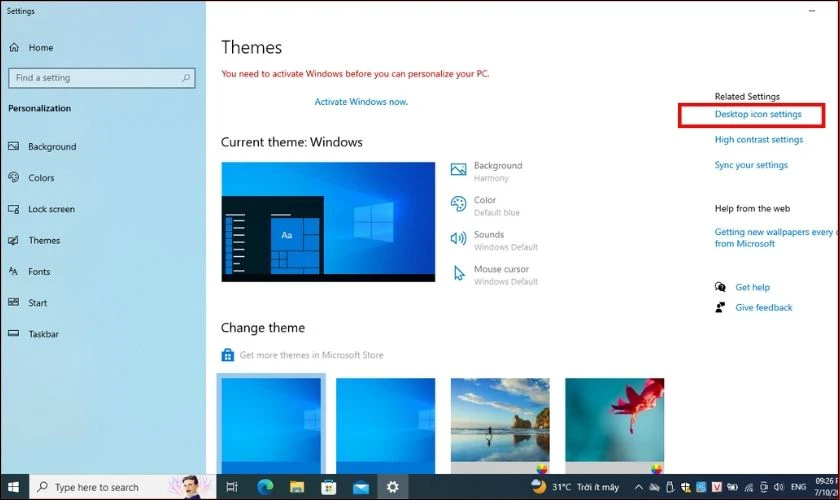Click the blue square tray app icon
This screenshot has height=500, width=840.
click(x=701, y=487)
